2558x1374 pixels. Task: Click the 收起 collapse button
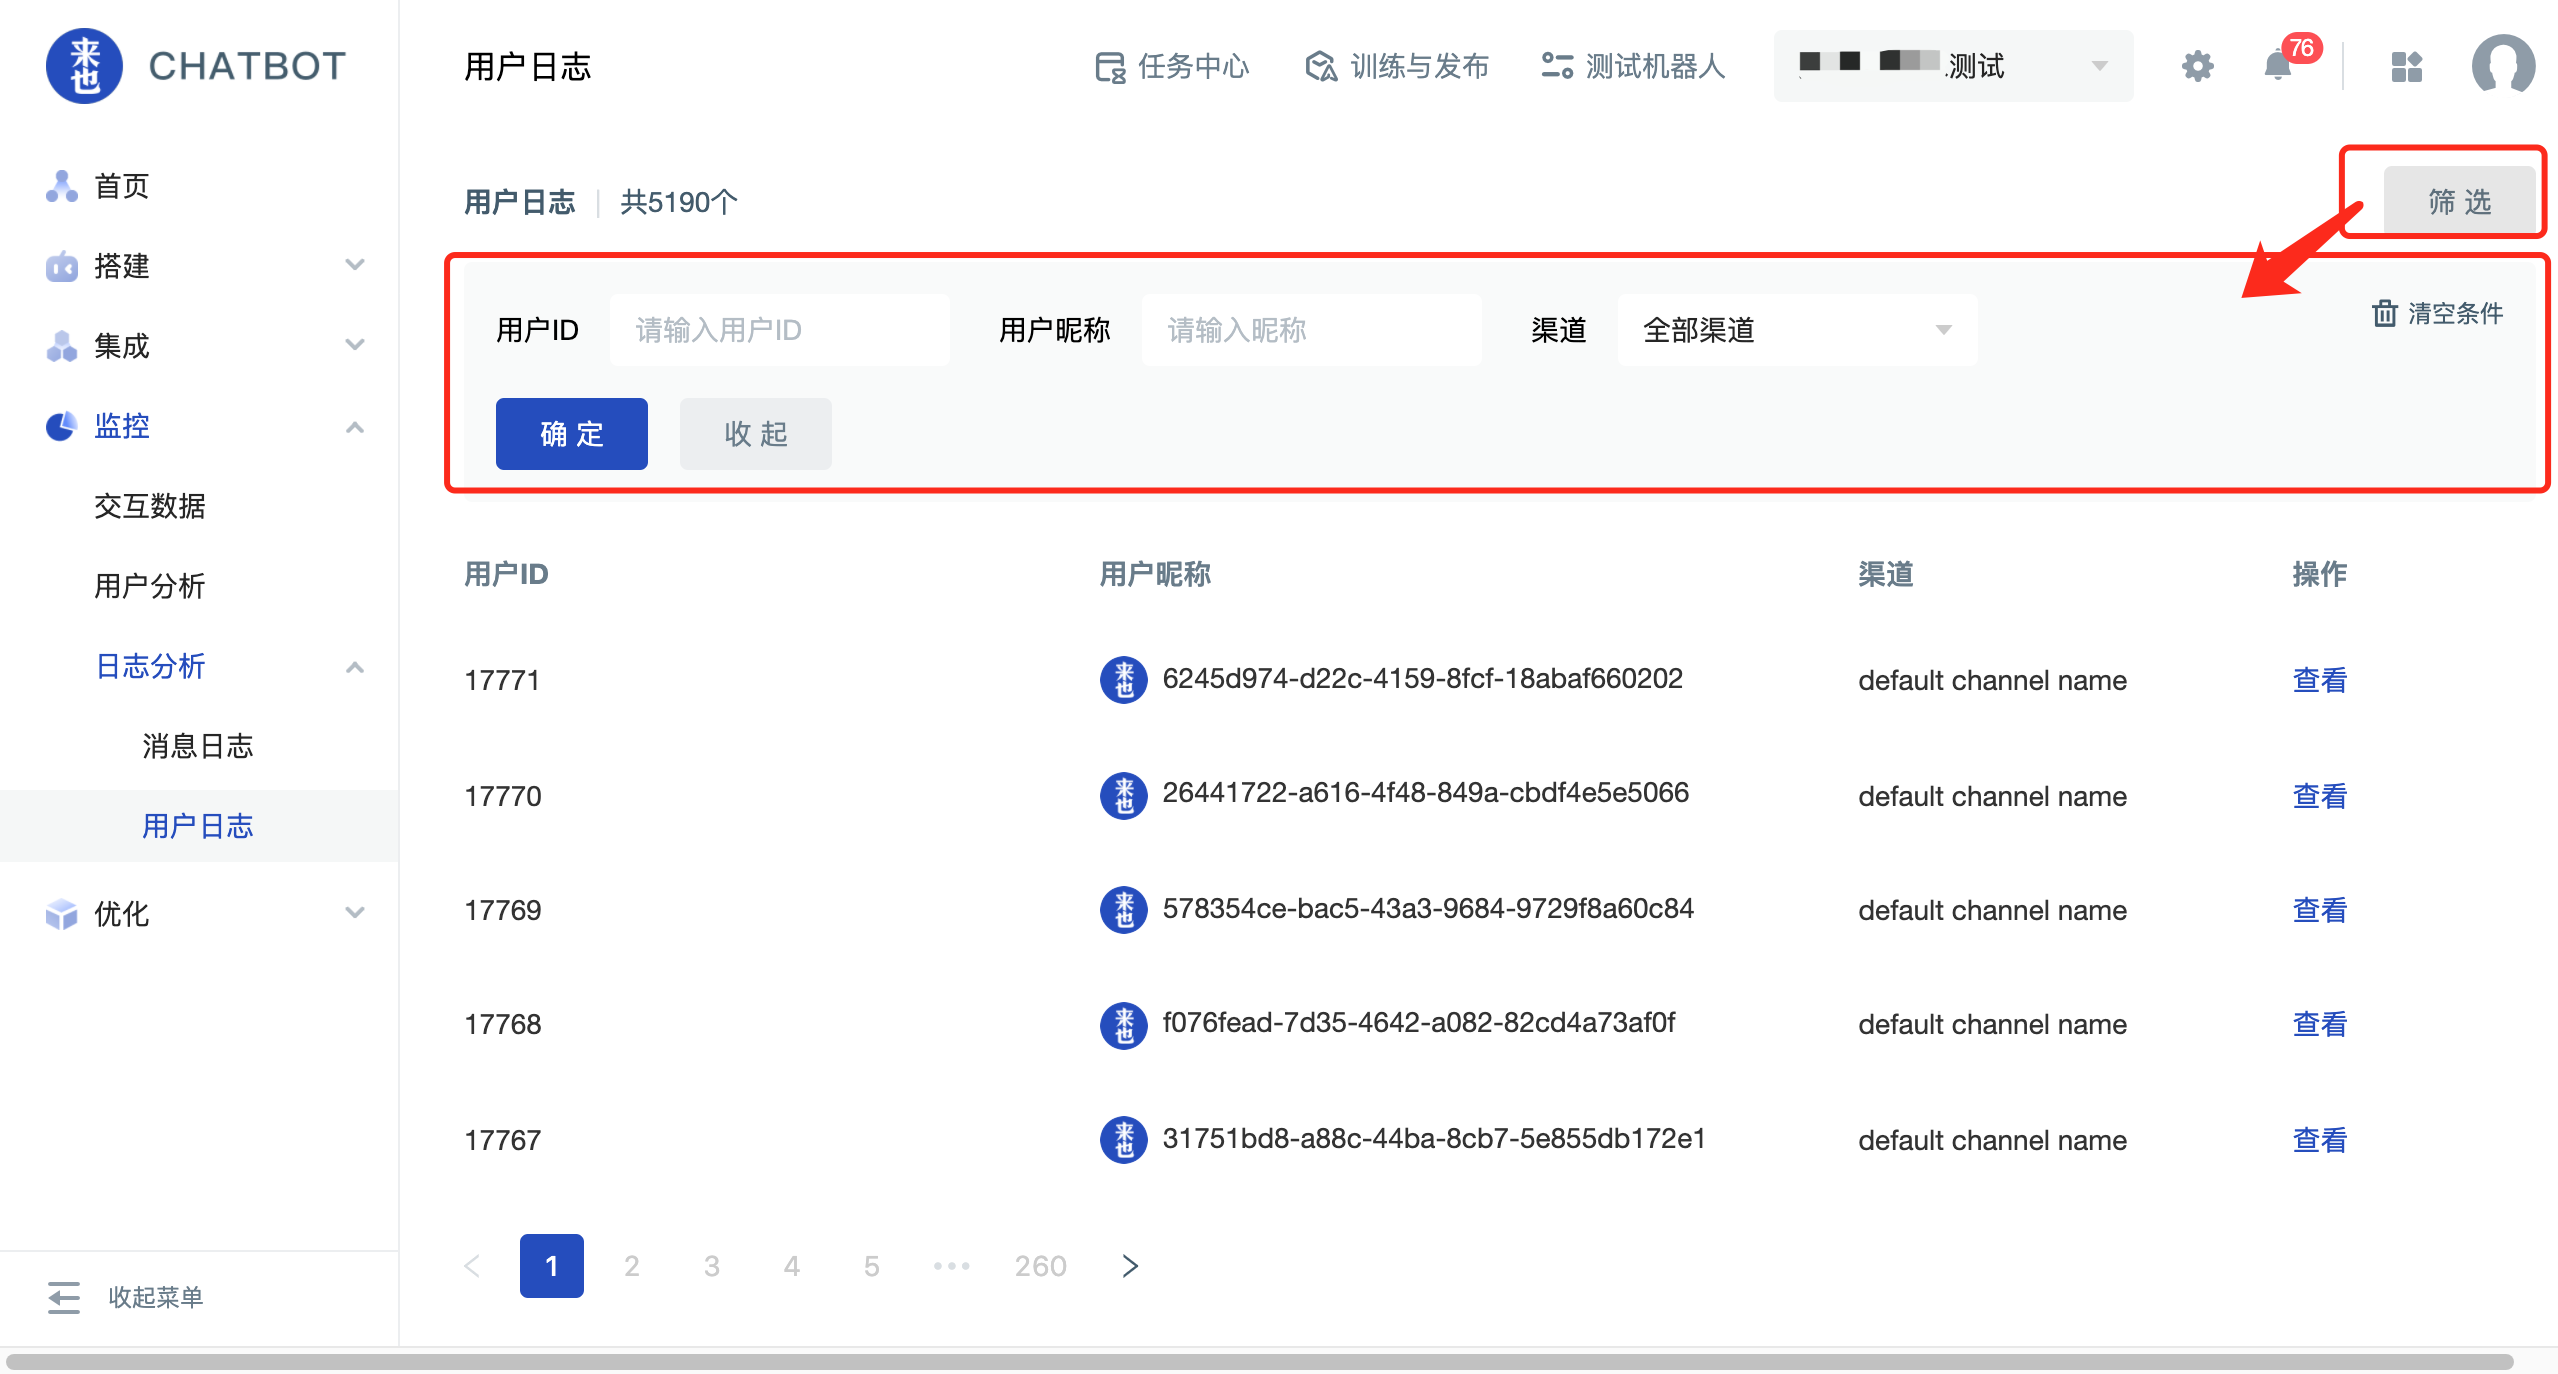[756, 434]
